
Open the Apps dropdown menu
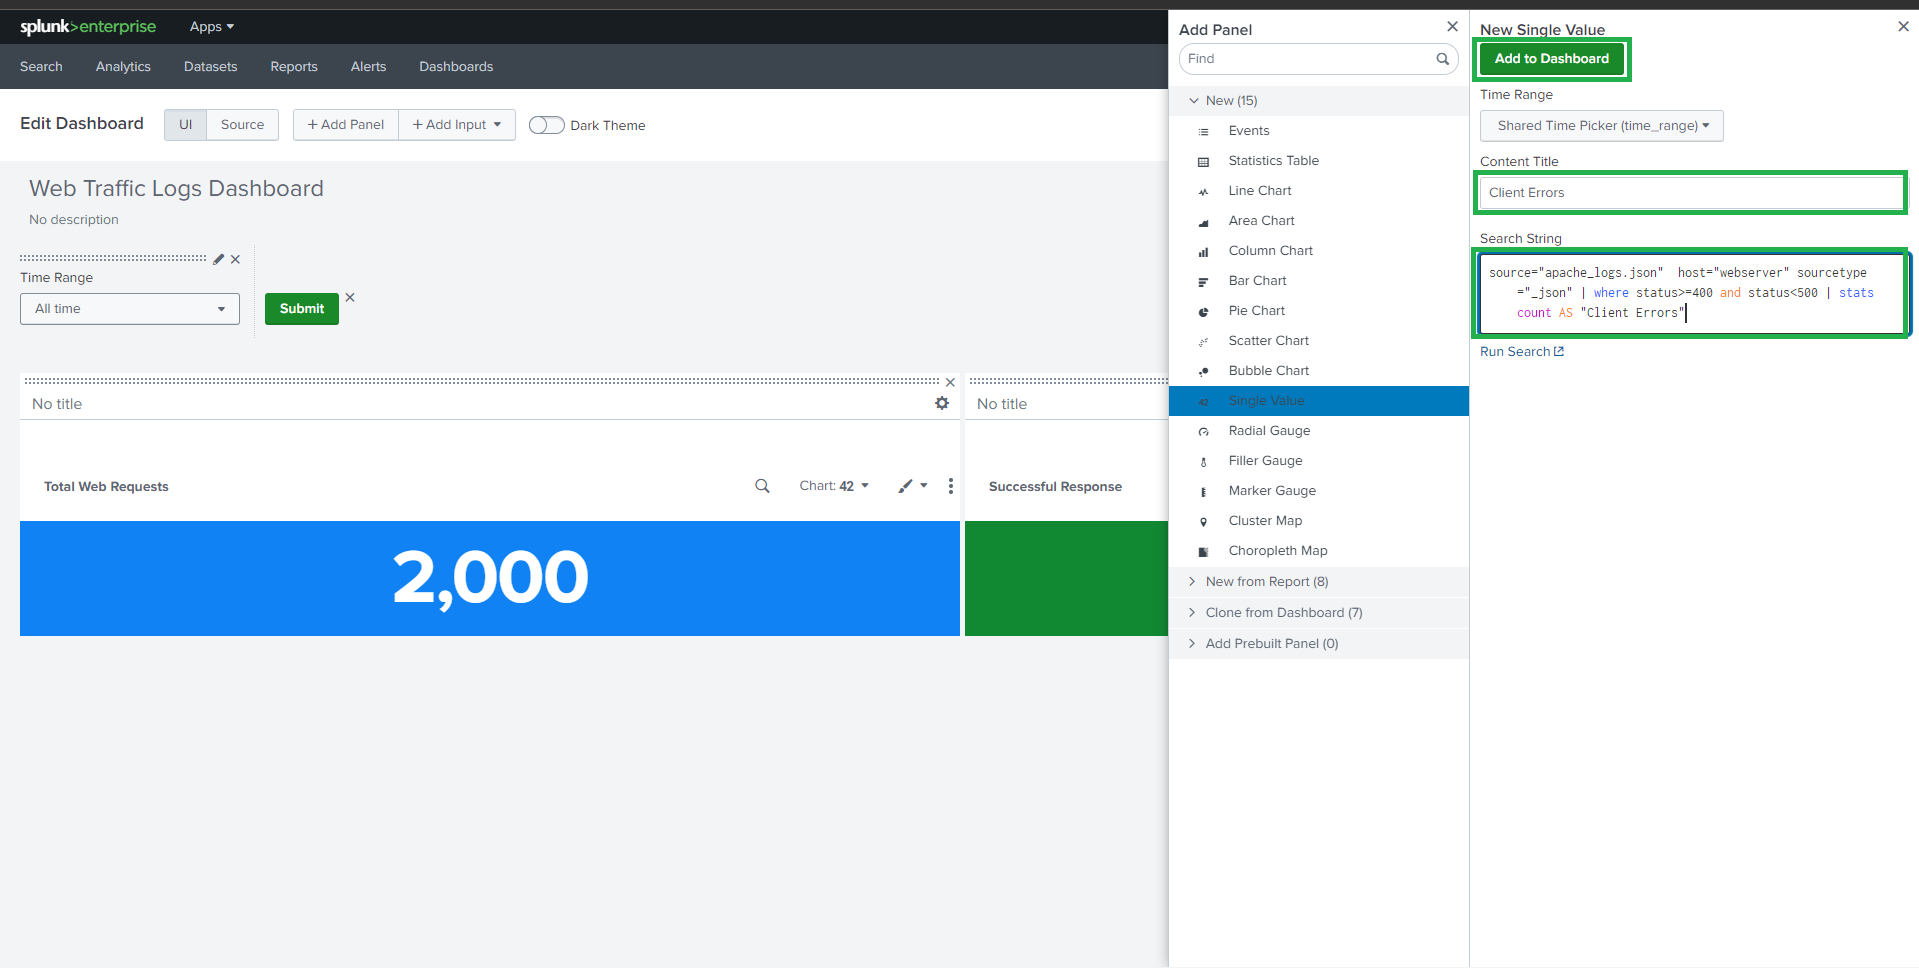coord(212,27)
